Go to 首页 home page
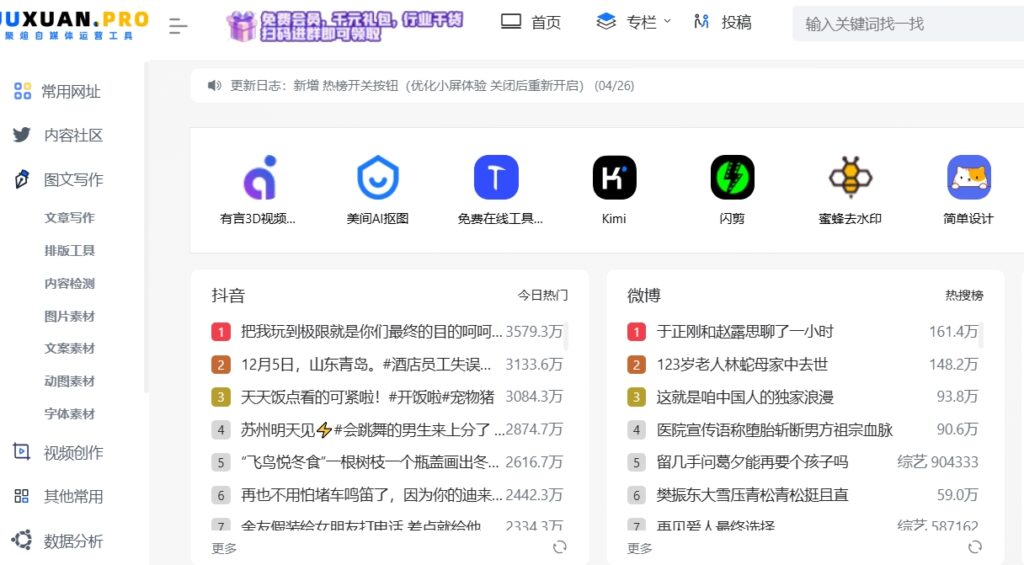 pos(531,22)
